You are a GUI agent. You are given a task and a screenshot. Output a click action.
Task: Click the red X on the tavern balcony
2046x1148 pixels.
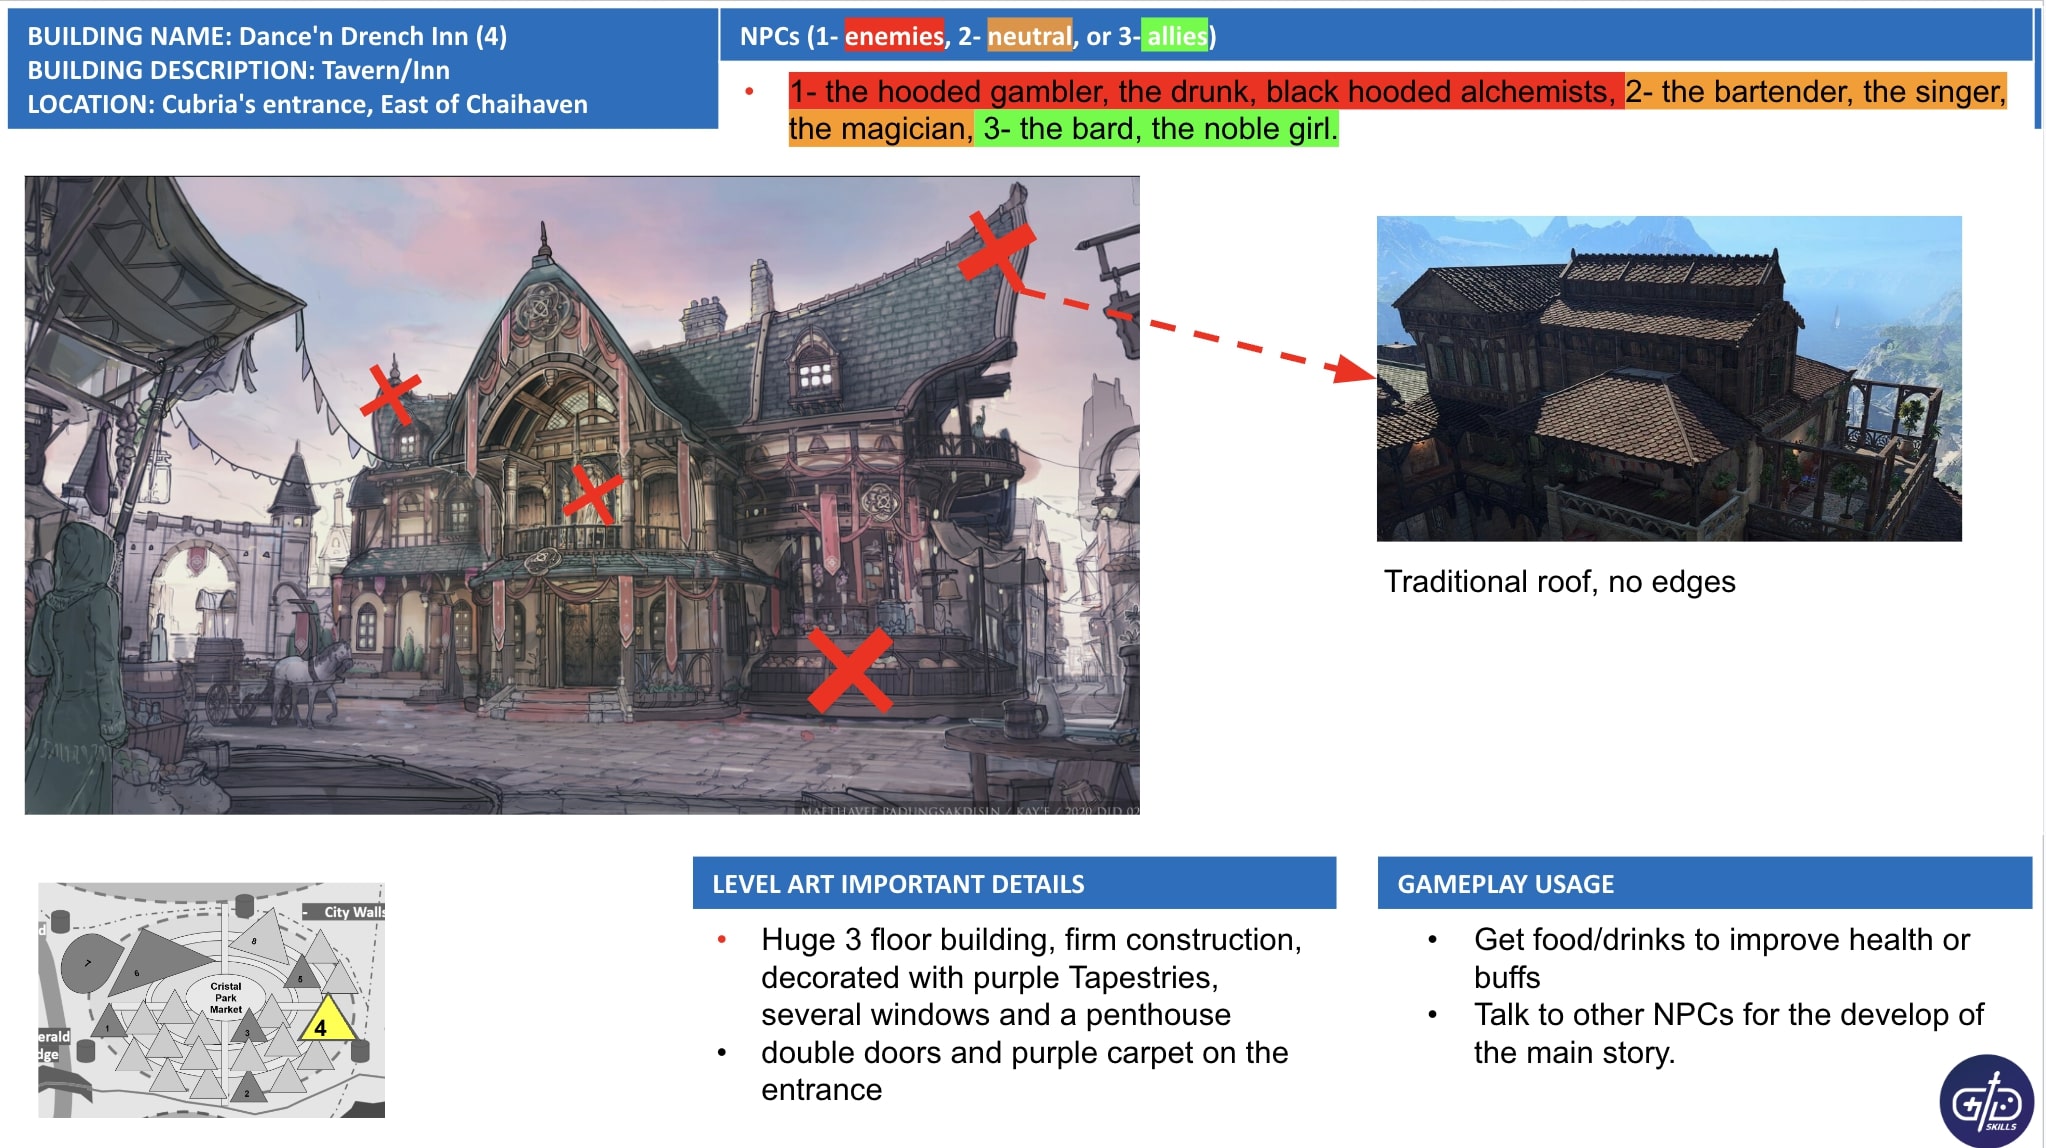(592, 493)
